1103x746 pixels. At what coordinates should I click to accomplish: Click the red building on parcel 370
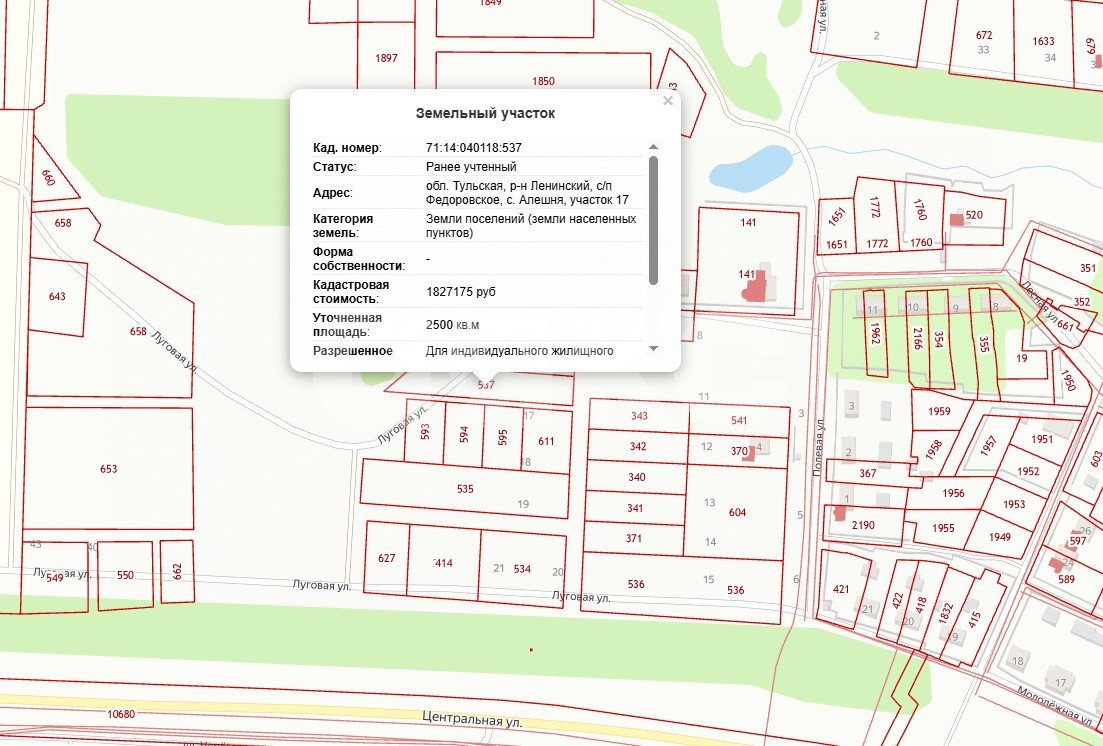pyautogui.click(x=755, y=449)
